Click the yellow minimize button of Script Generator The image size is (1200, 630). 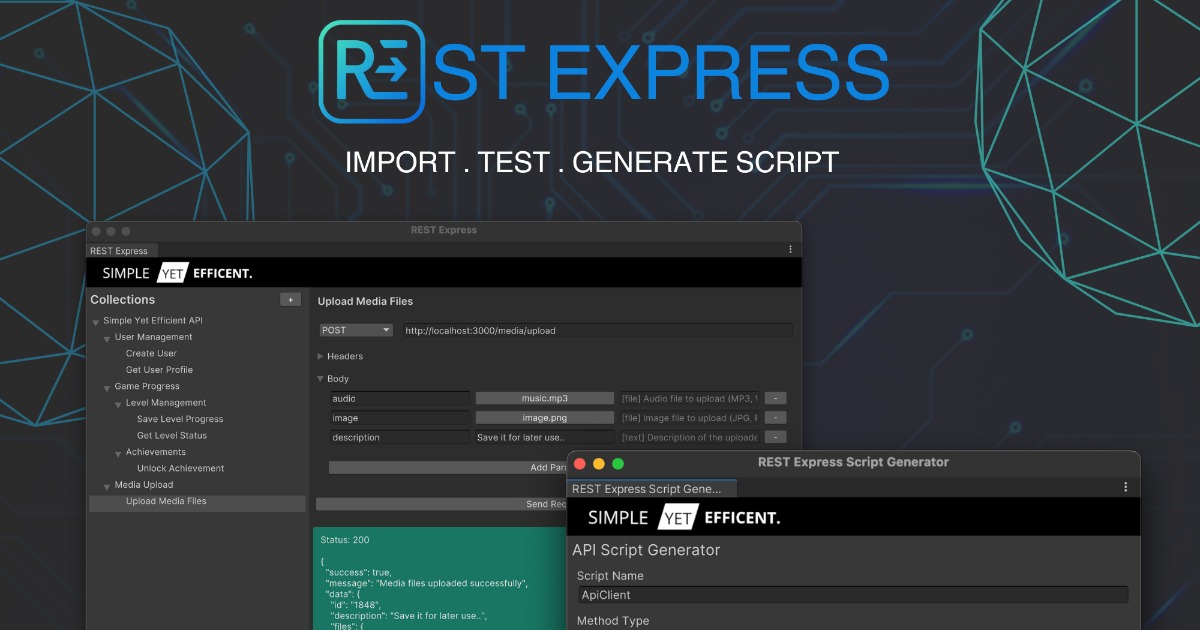(599, 463)
